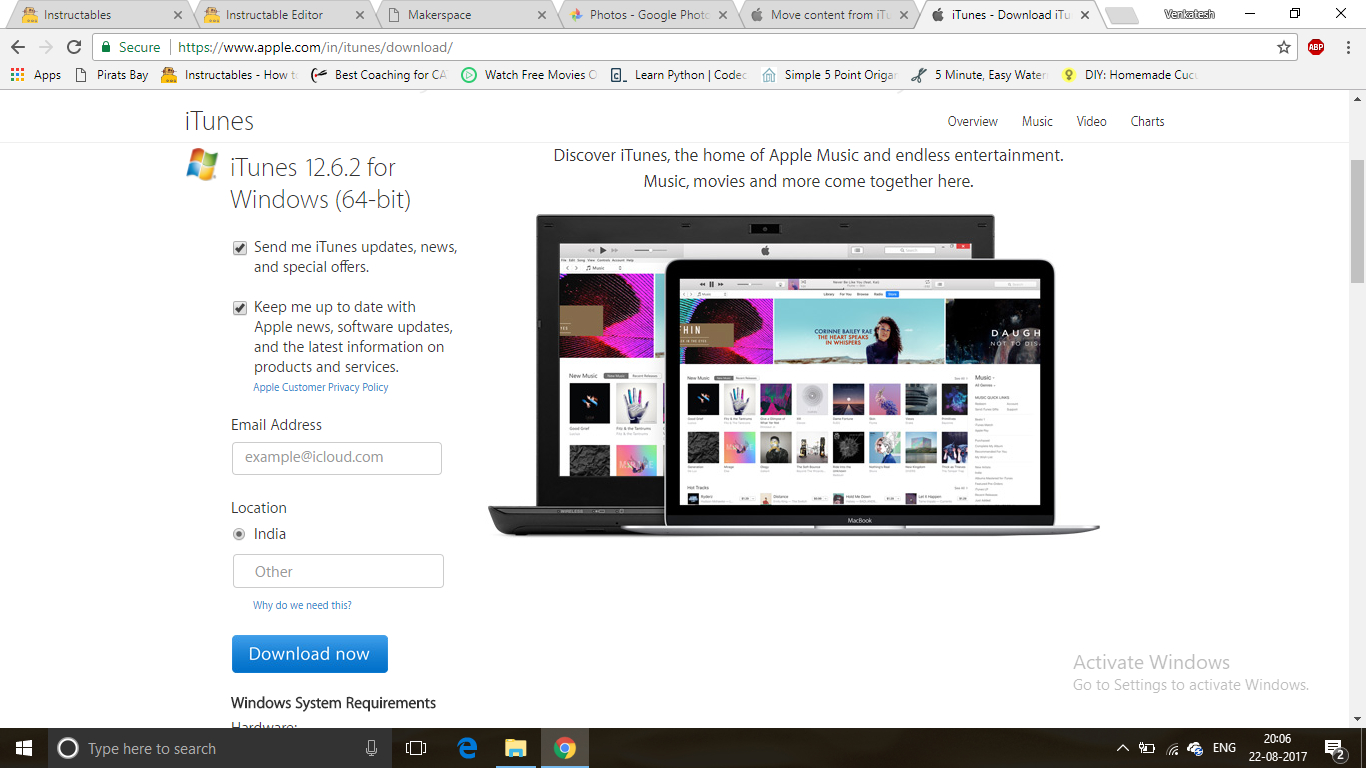
Task: Click the page vertical scrollbar thumb
Action: 1357,221
